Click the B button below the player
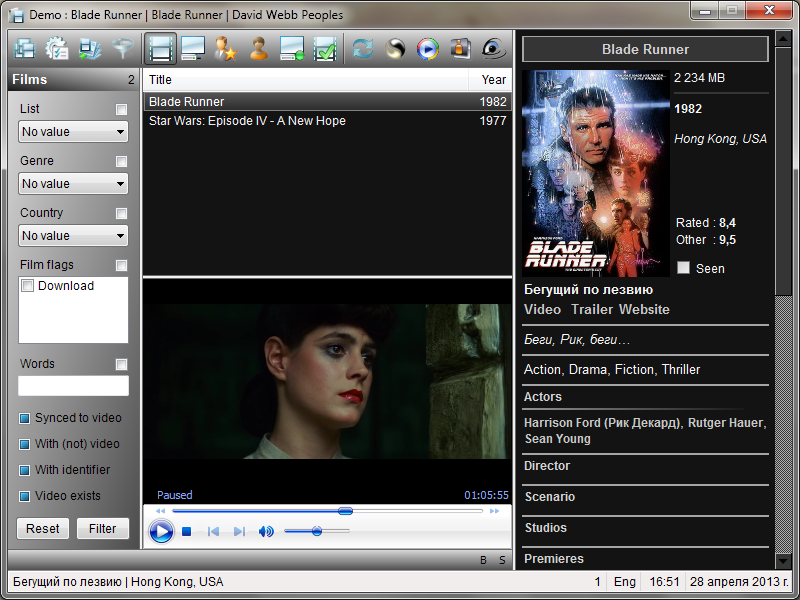The image size is (800, 600). [x=483, y=560]
